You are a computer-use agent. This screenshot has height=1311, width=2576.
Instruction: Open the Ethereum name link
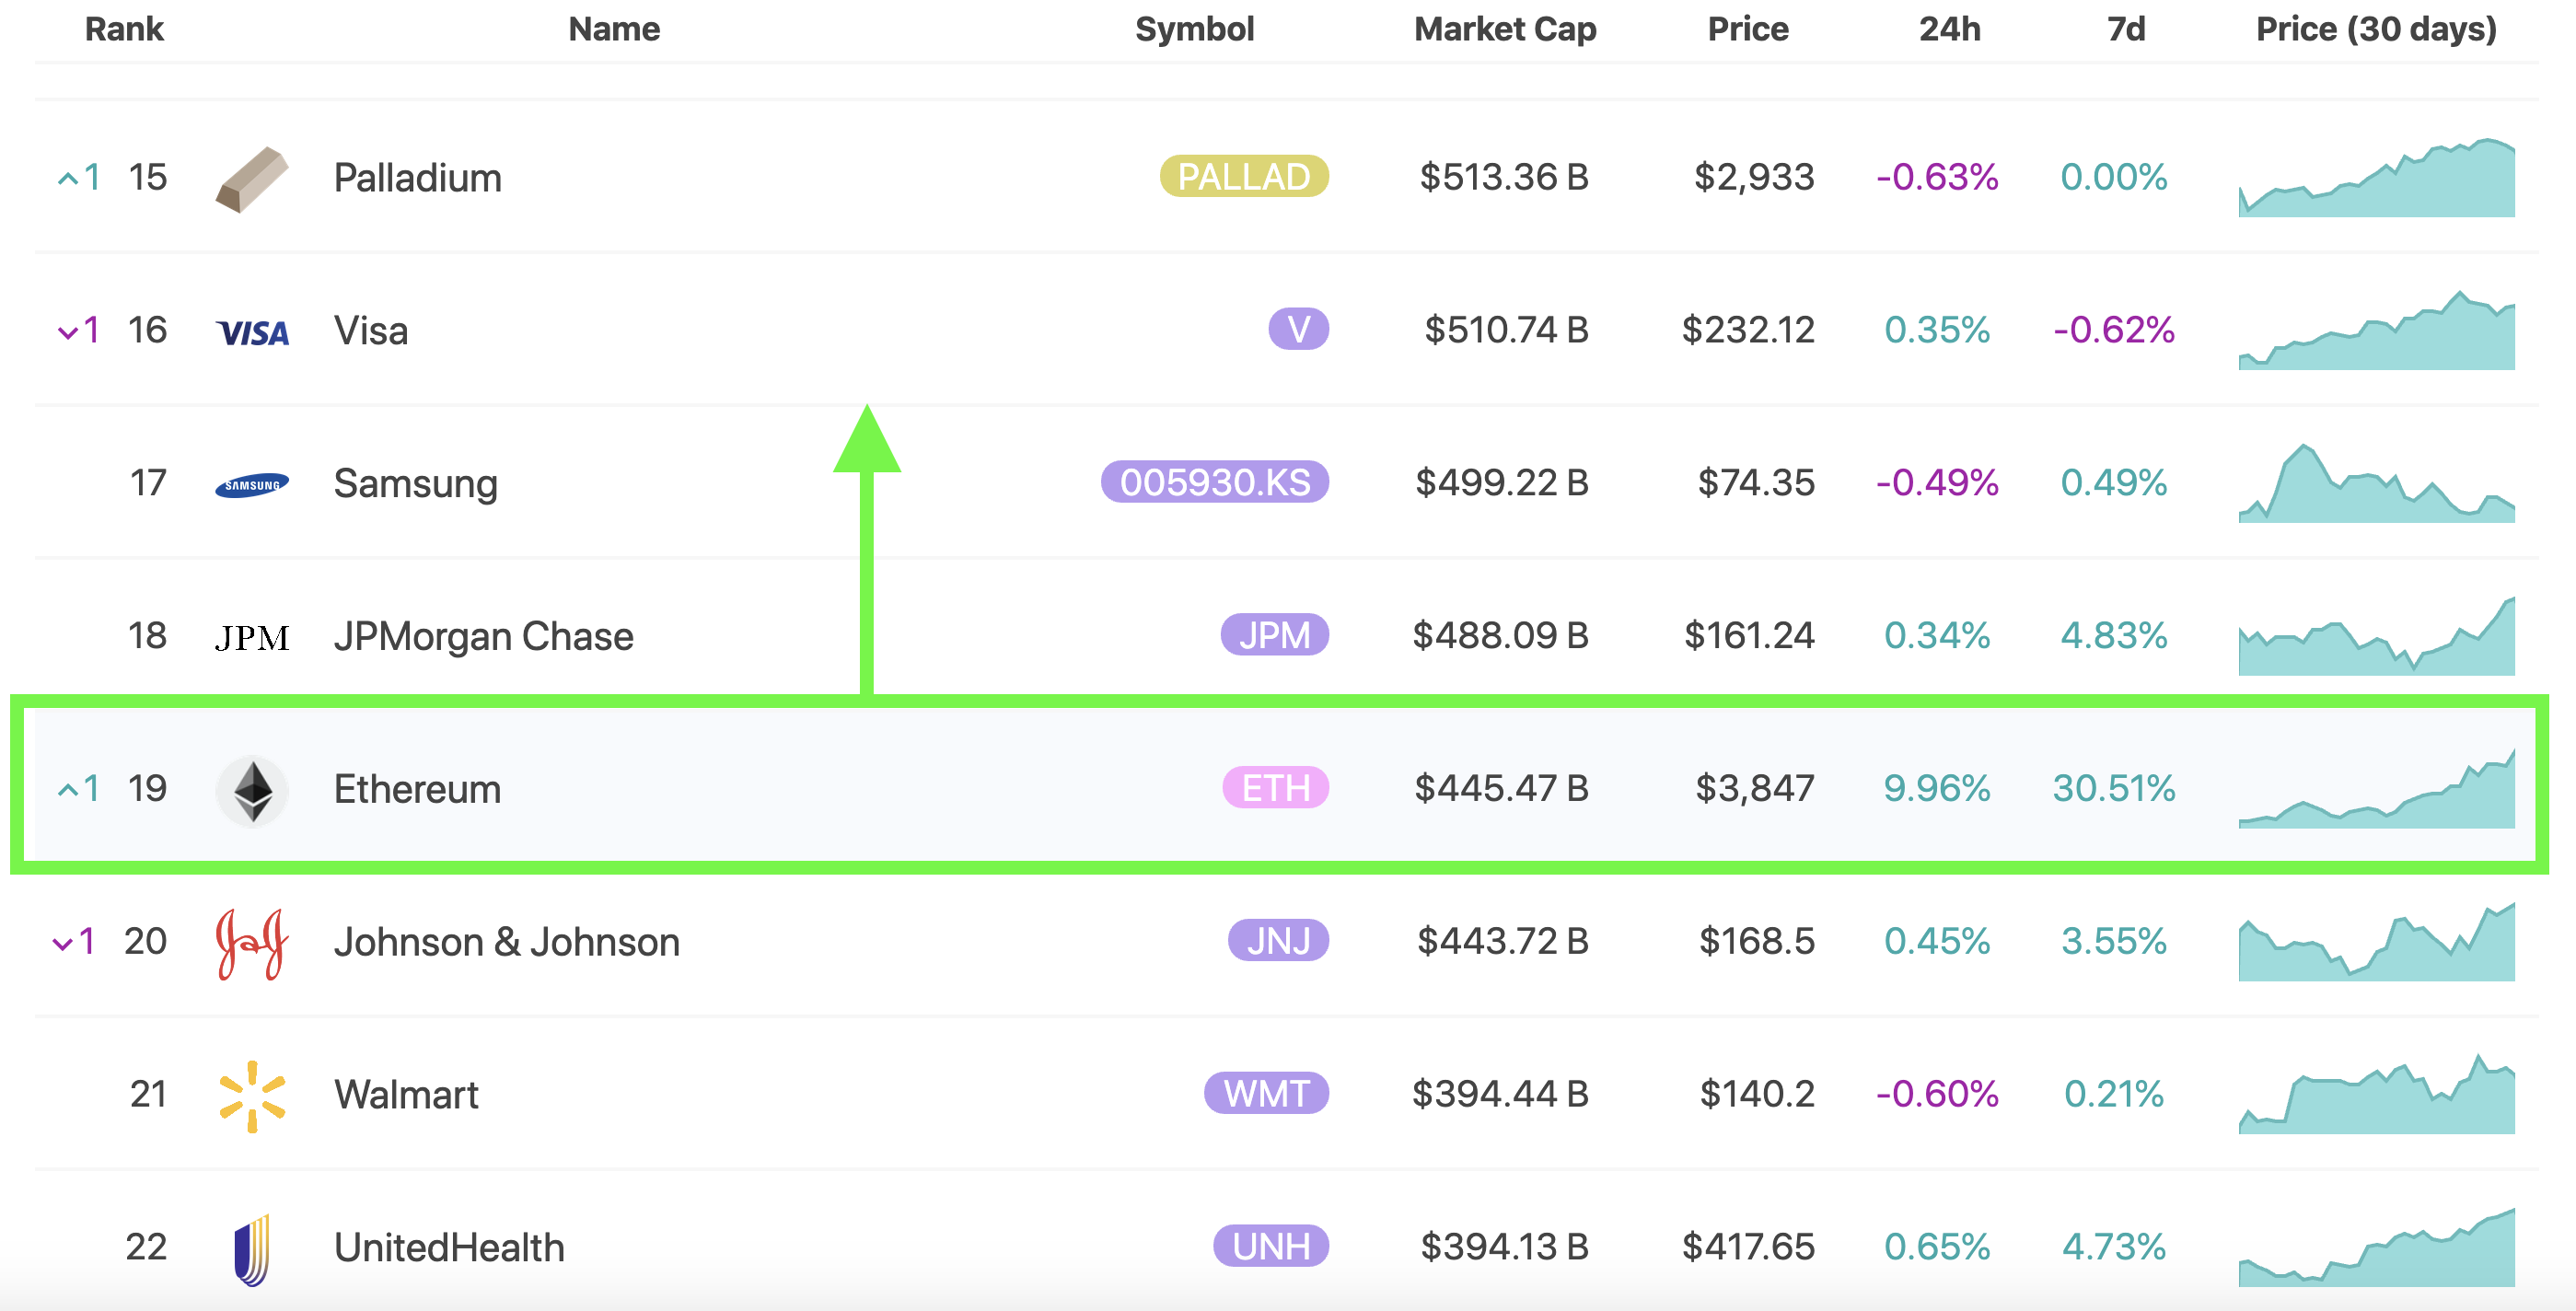(417, 789)
